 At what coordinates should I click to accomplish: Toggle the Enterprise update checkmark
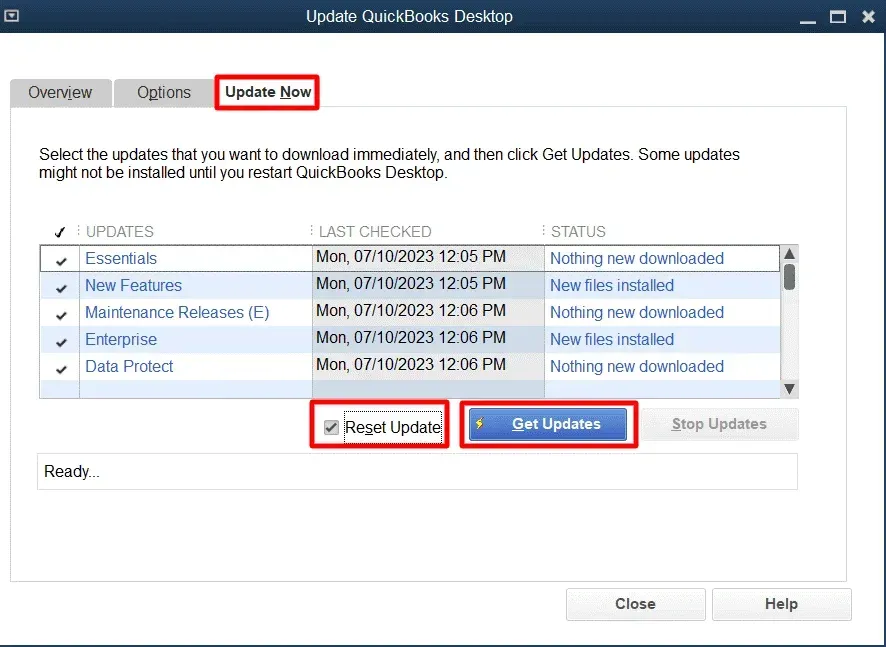click(61, 341)
